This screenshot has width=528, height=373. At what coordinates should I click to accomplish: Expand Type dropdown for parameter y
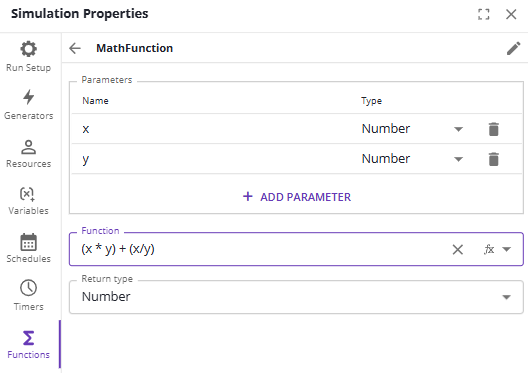pyautogui.click(x=458, y=159)
